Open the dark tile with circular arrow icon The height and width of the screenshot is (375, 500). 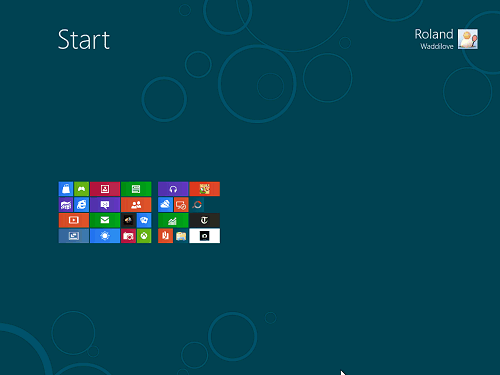[x=197, y=205]
